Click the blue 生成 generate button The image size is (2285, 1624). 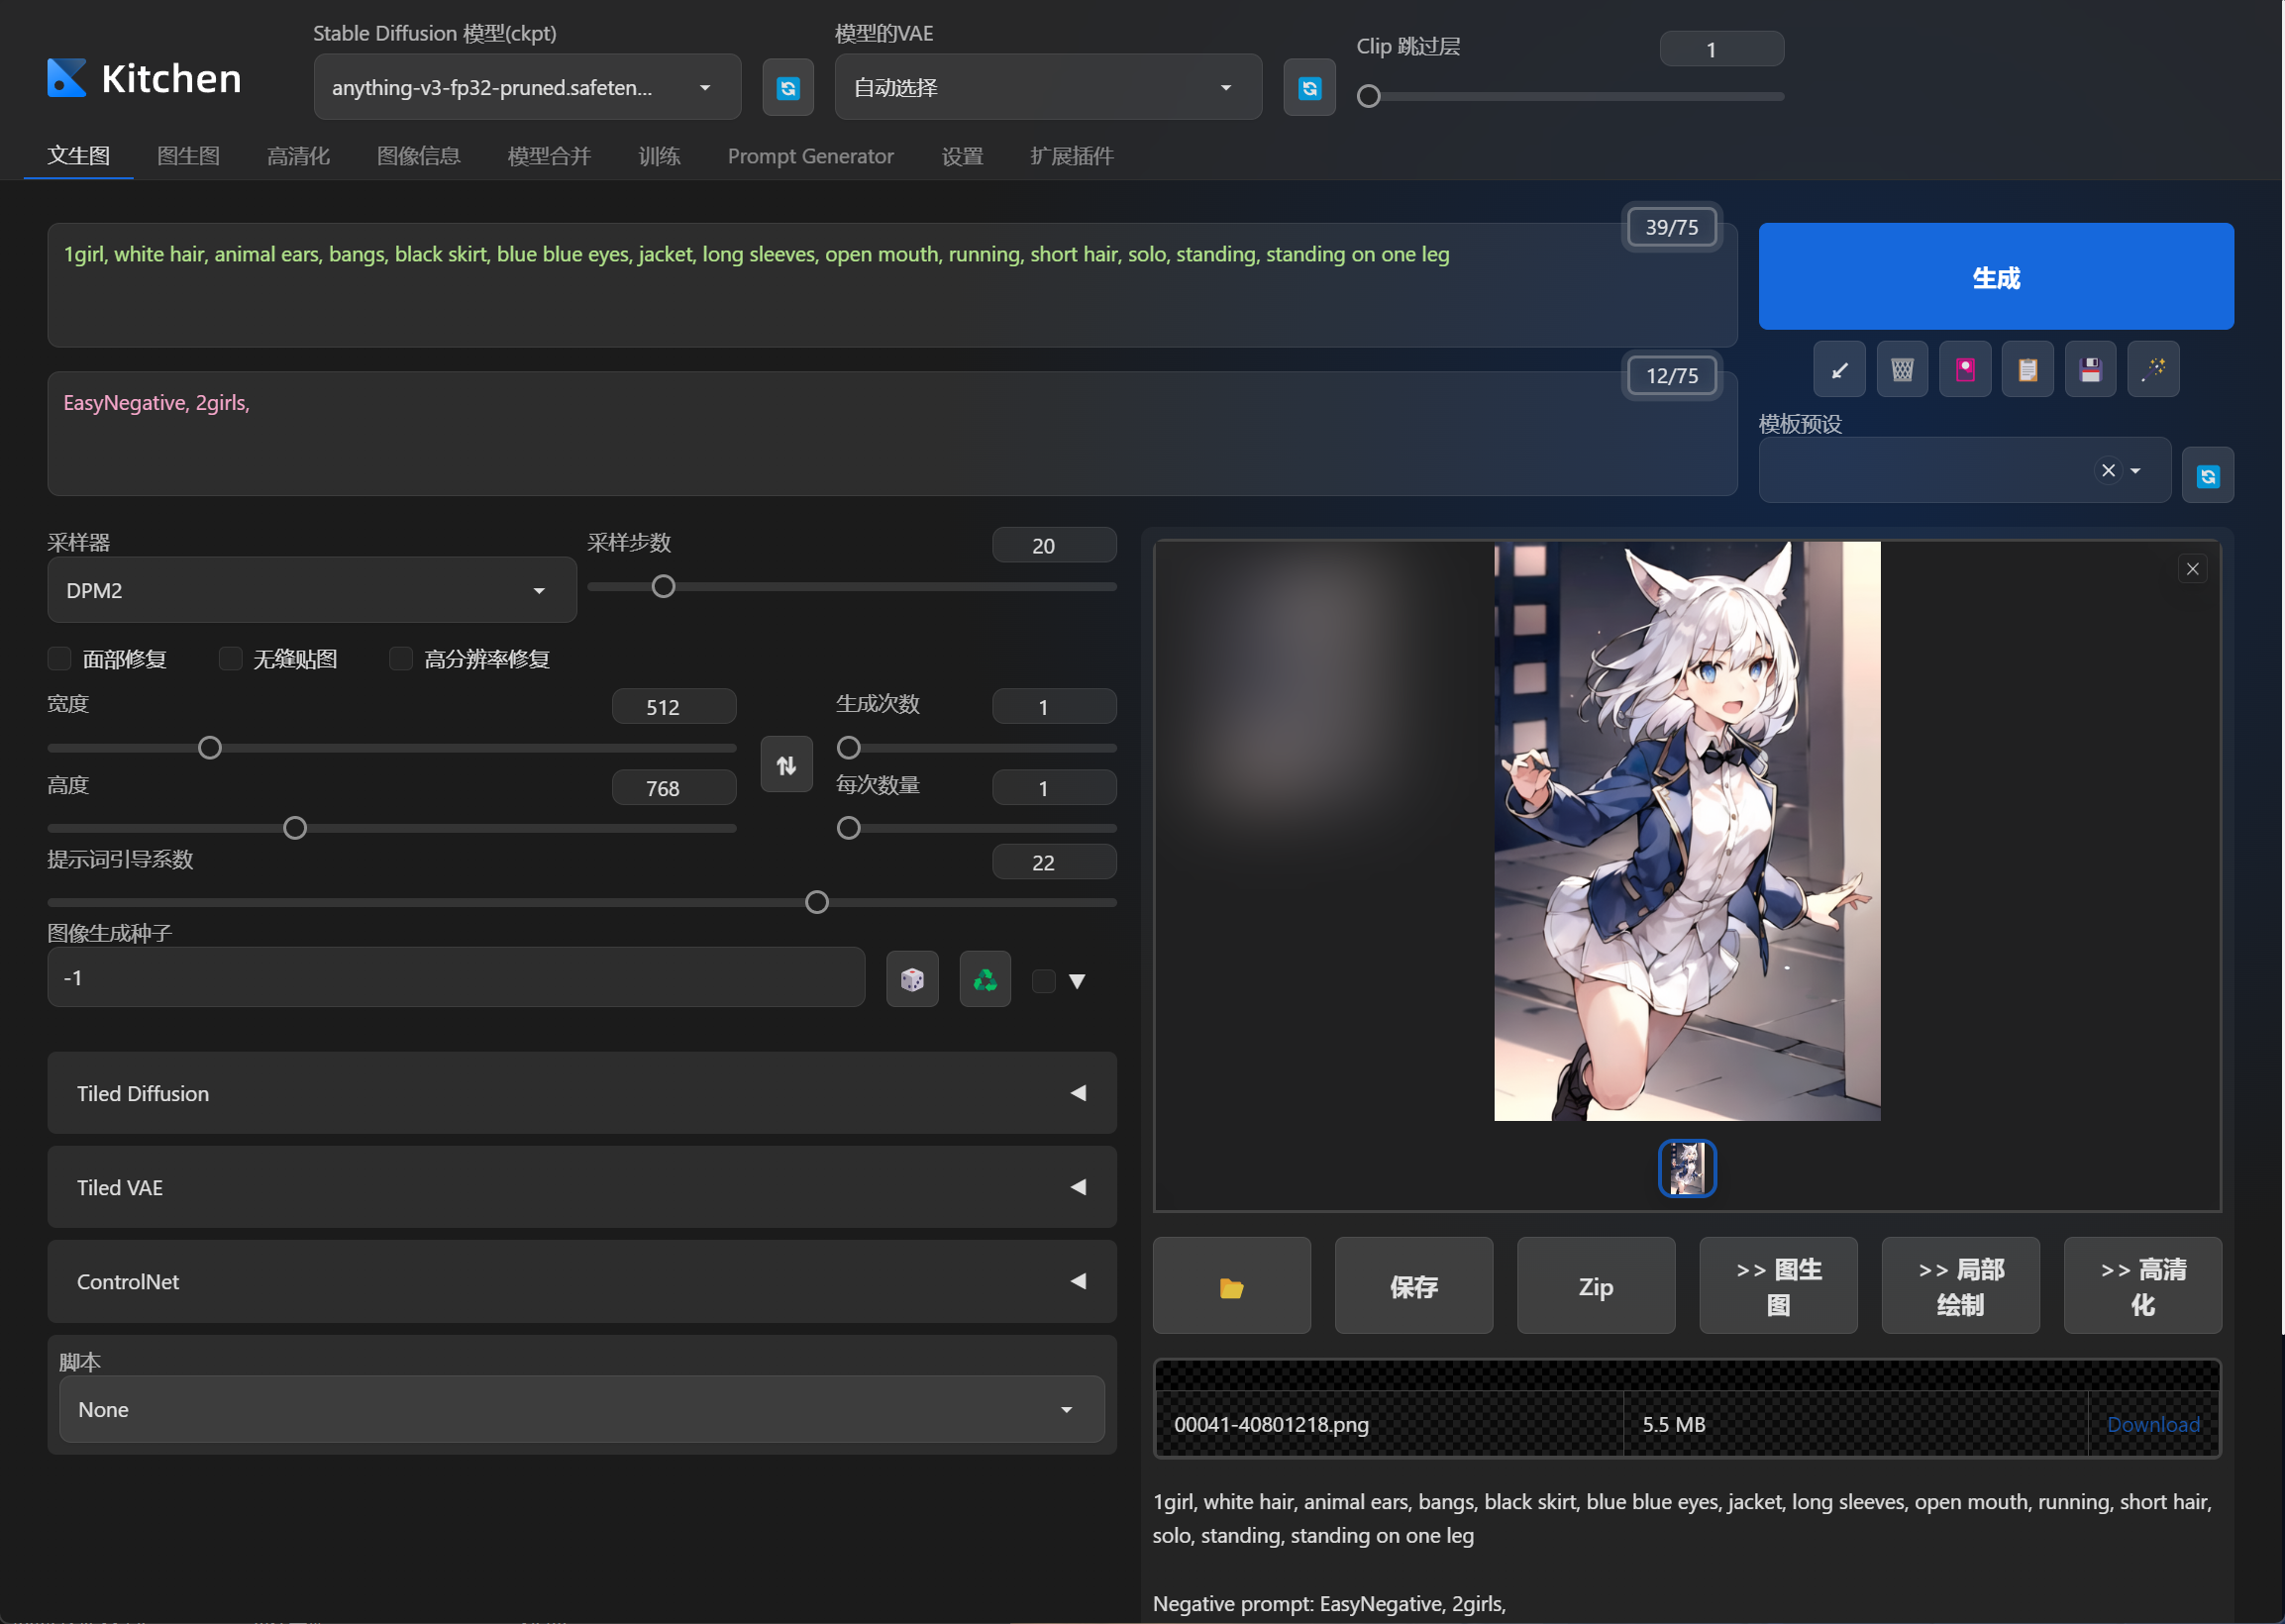1996,277
